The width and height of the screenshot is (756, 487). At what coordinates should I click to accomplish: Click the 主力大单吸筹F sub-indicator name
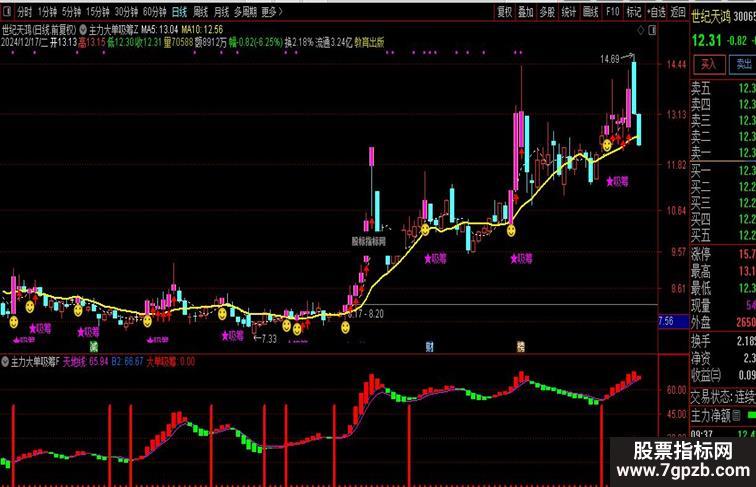click(x=35, y=361)
